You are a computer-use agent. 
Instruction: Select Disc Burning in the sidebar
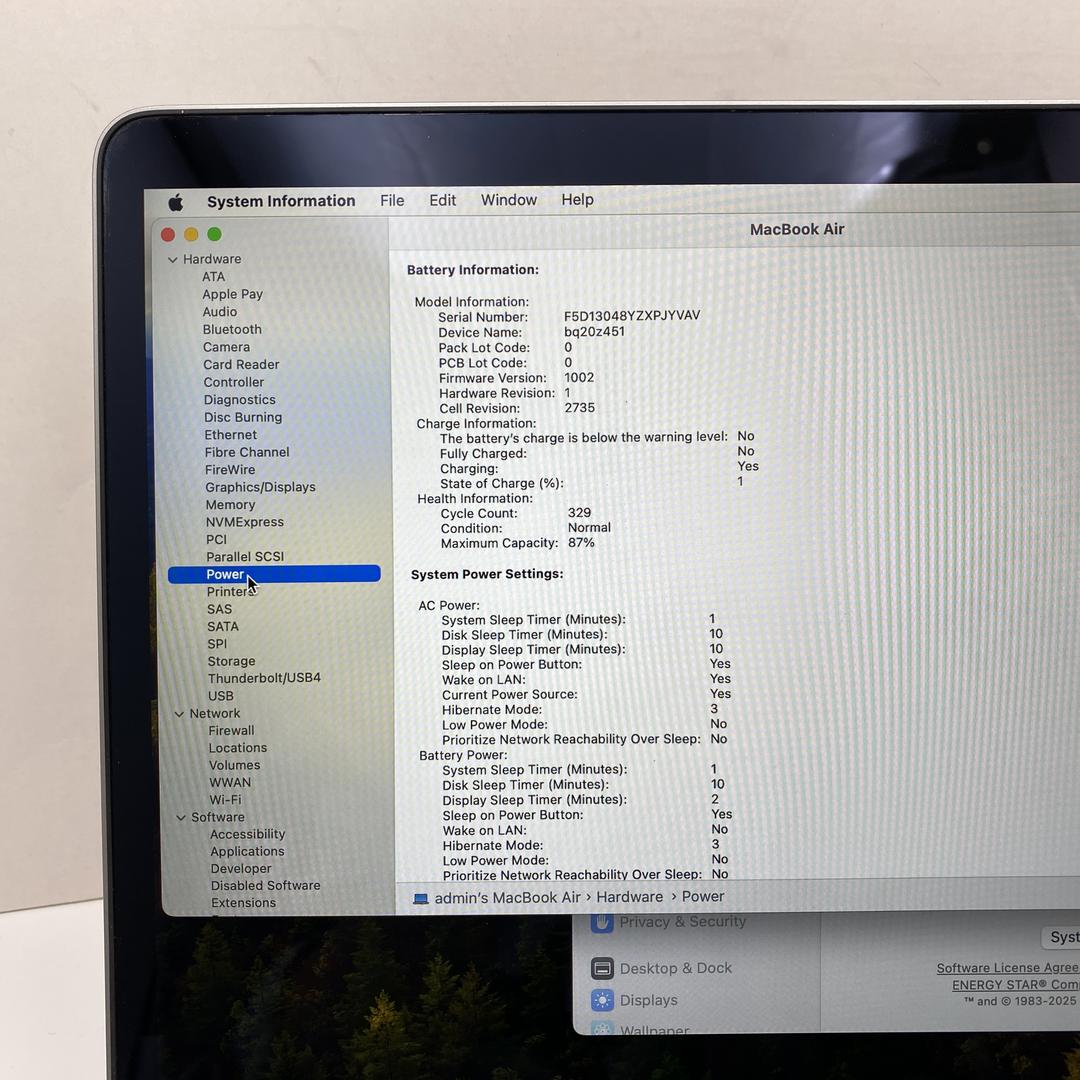[x=243, y=417]
